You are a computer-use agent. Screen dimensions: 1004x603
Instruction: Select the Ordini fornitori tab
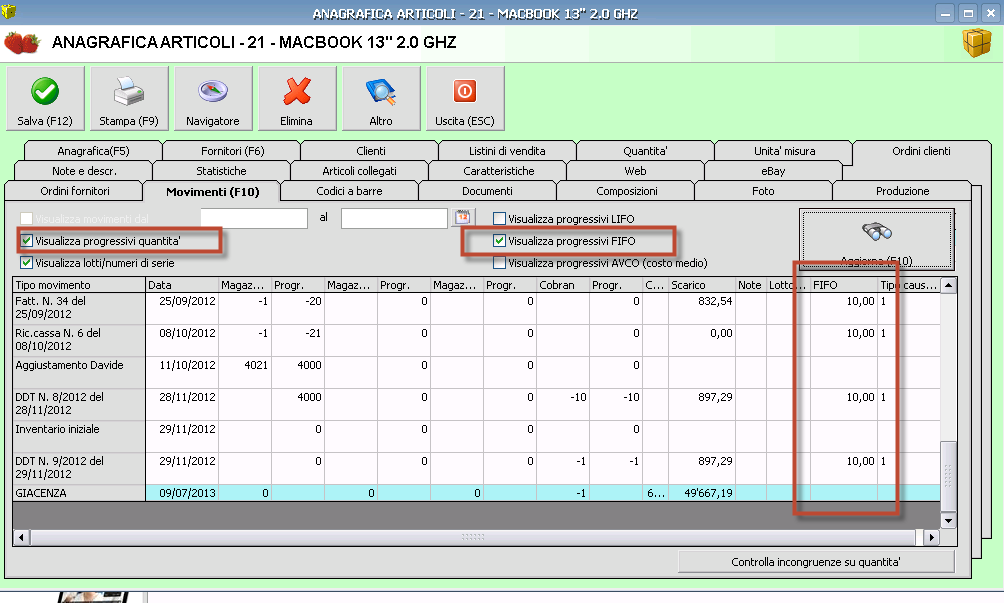click(75, 191)
